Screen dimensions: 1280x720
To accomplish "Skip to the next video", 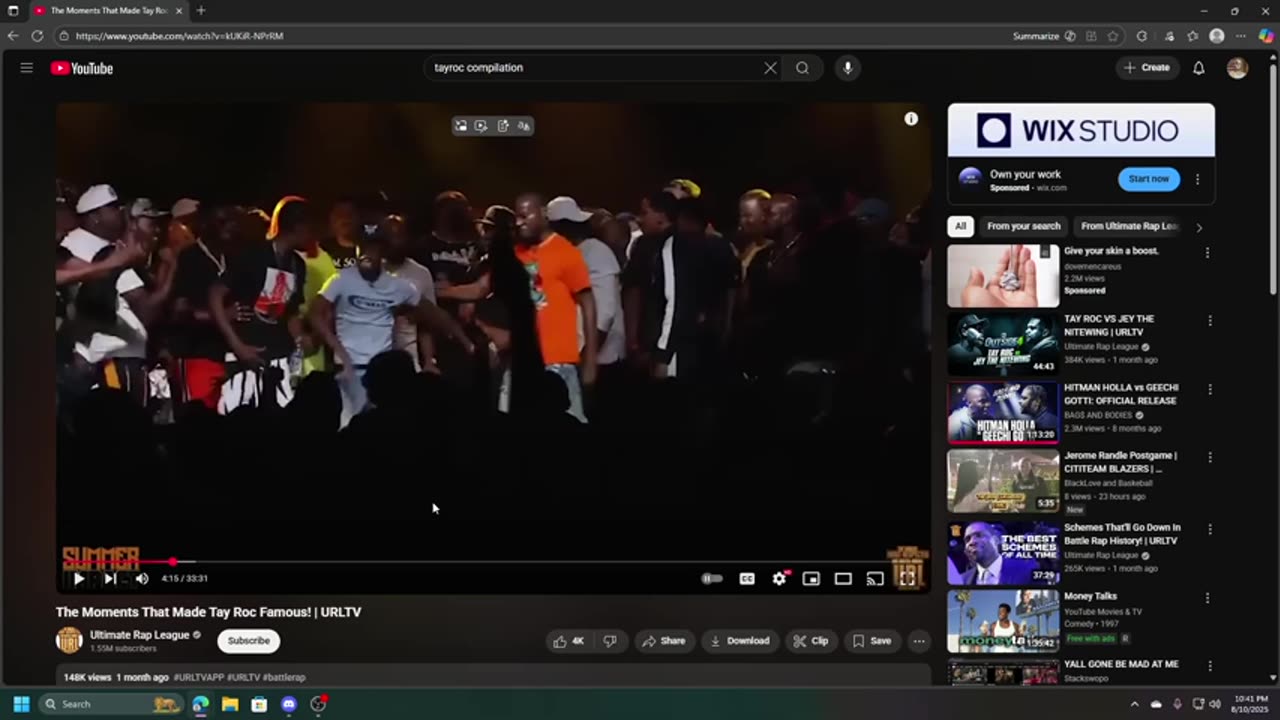I will coord(110,578).
